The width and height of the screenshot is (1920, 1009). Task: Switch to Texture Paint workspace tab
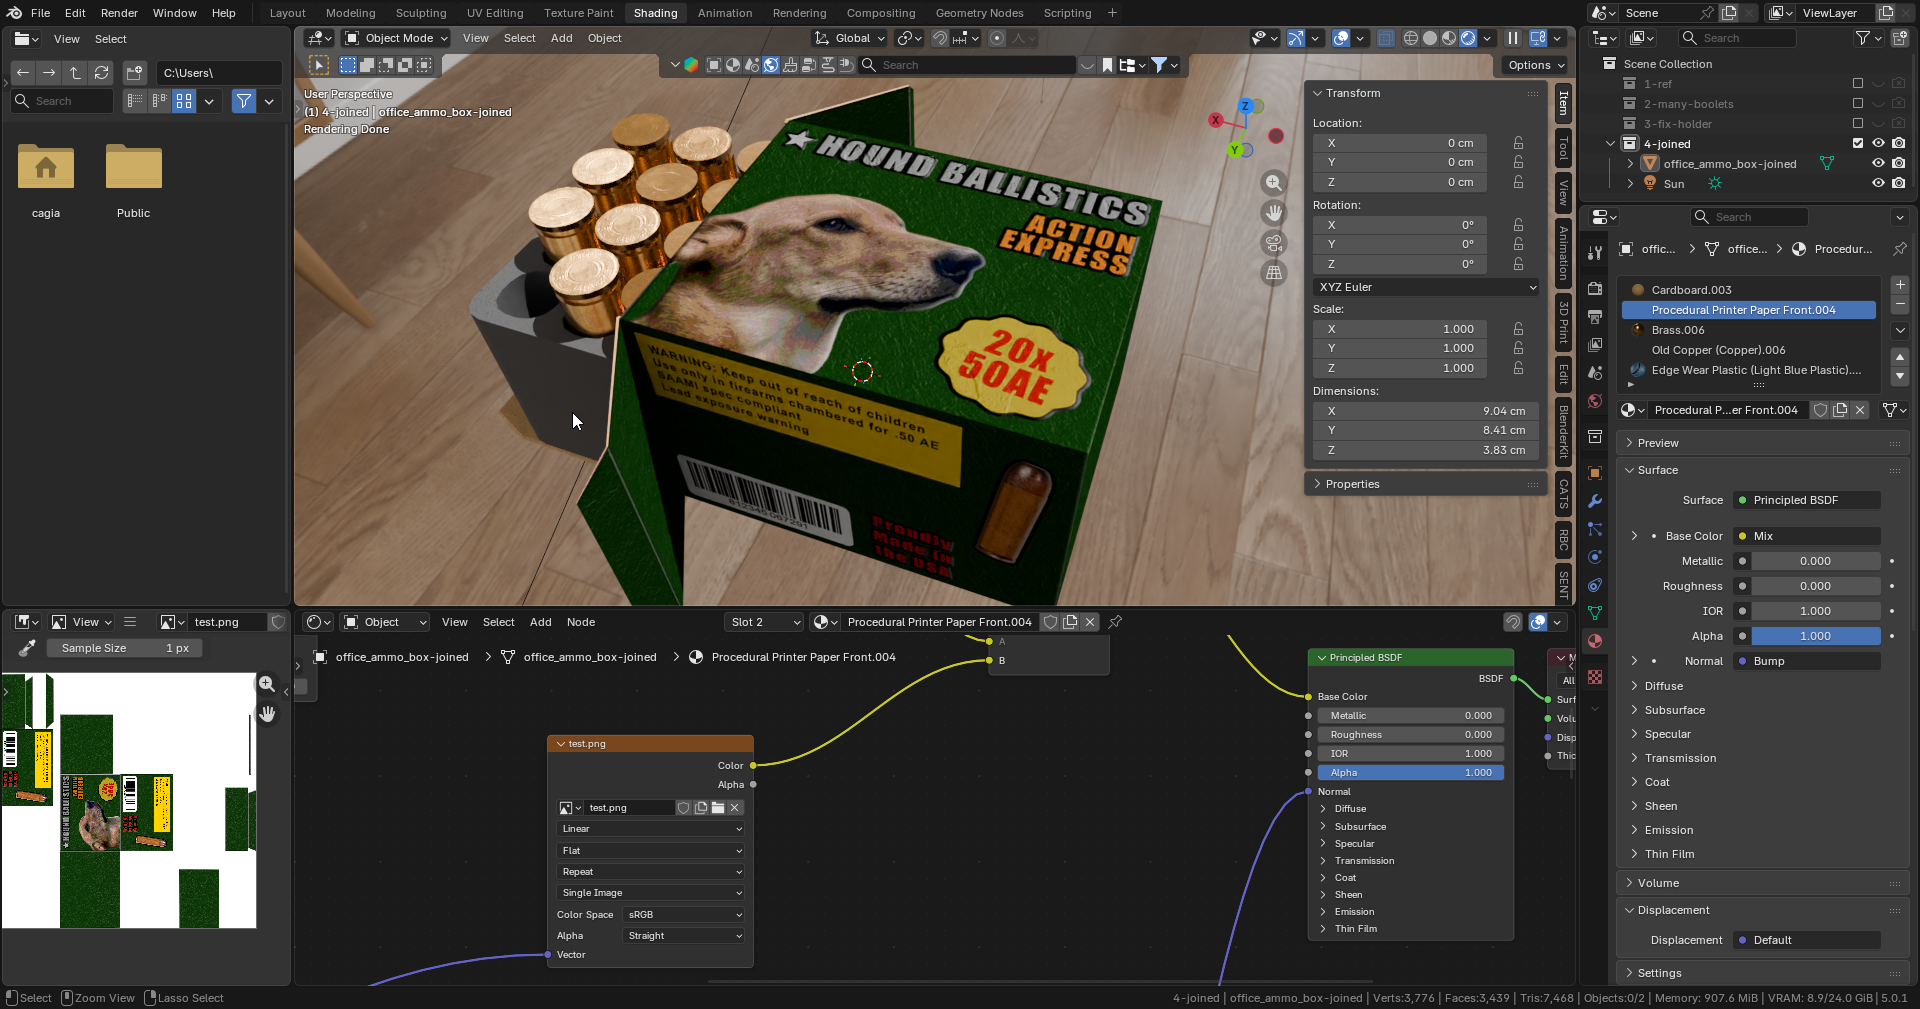579,13
